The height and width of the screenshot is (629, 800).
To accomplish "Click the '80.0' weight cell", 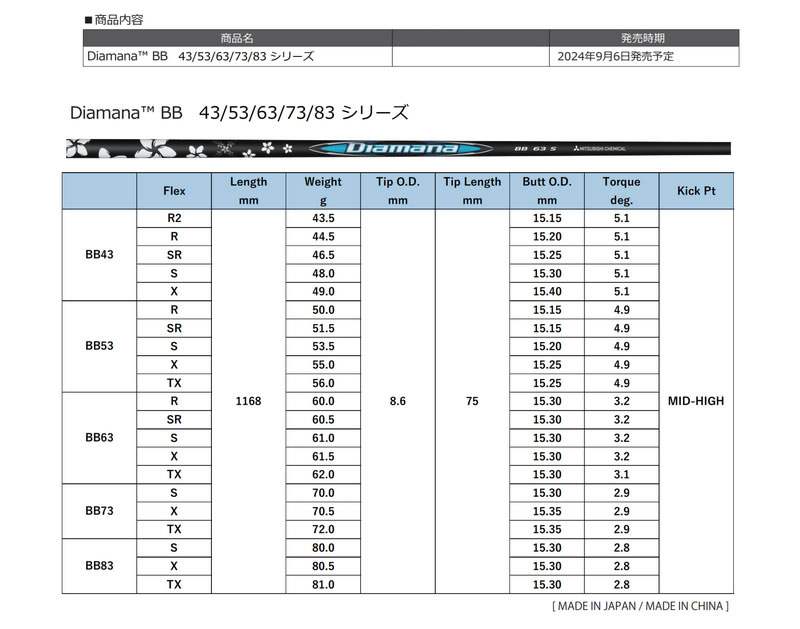I will pyautogui.click(x=323, y=547).
